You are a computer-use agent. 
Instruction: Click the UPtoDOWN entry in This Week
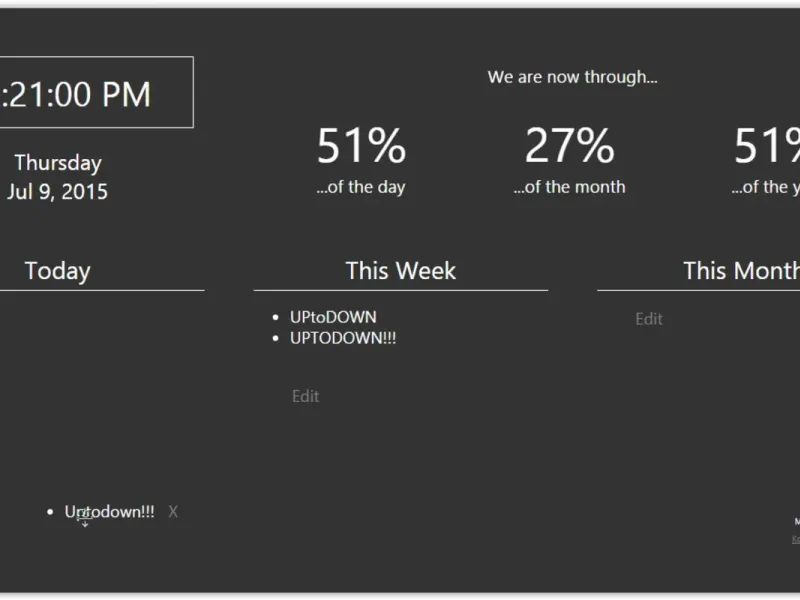pos(333,317)
